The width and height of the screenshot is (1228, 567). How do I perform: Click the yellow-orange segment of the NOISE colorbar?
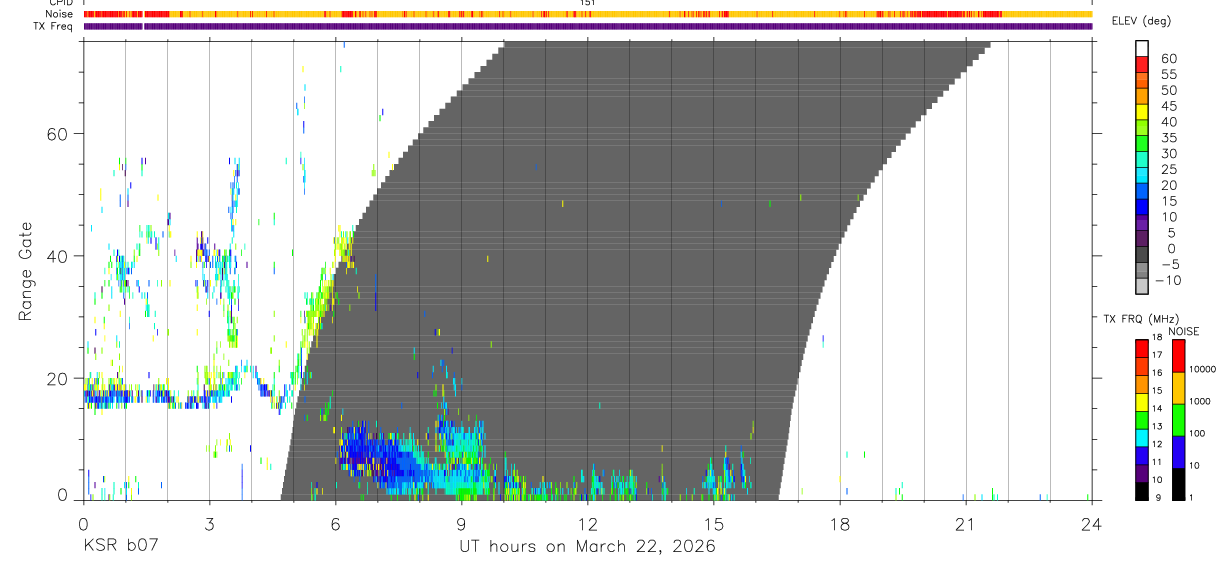pos(1178,388)
